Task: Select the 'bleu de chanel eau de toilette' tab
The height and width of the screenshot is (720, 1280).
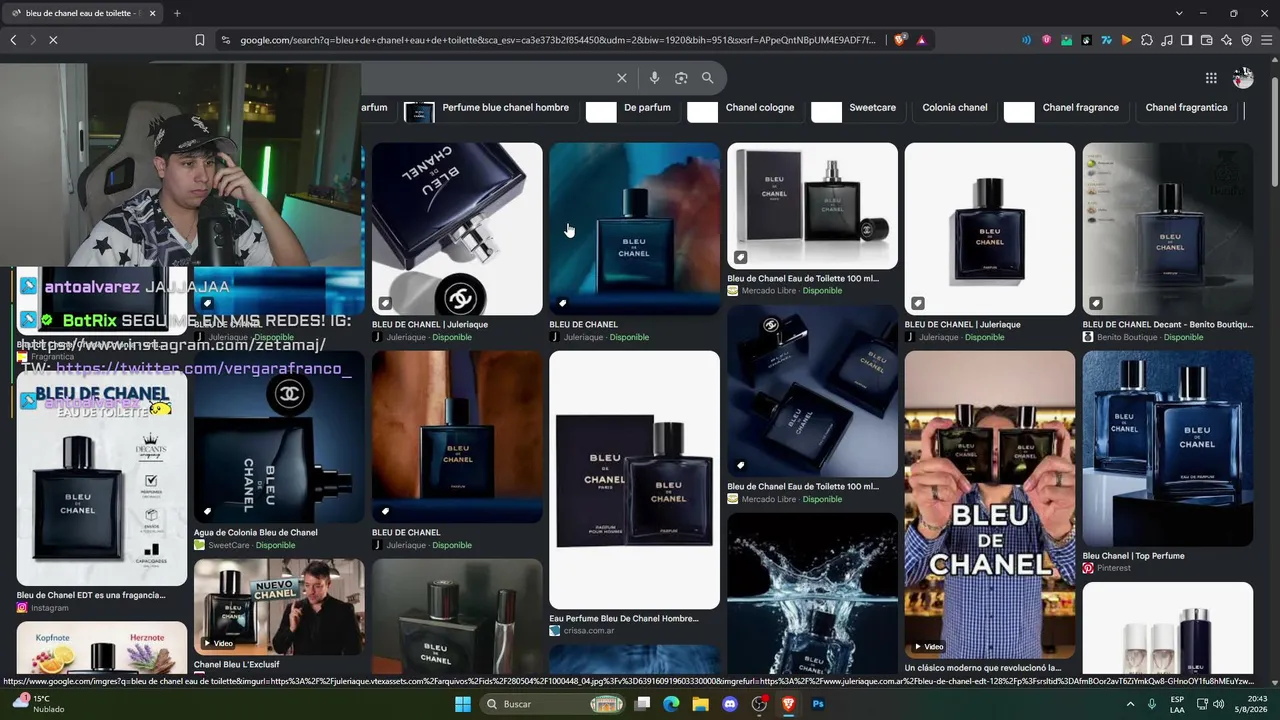Action: [x=84, y=13]
